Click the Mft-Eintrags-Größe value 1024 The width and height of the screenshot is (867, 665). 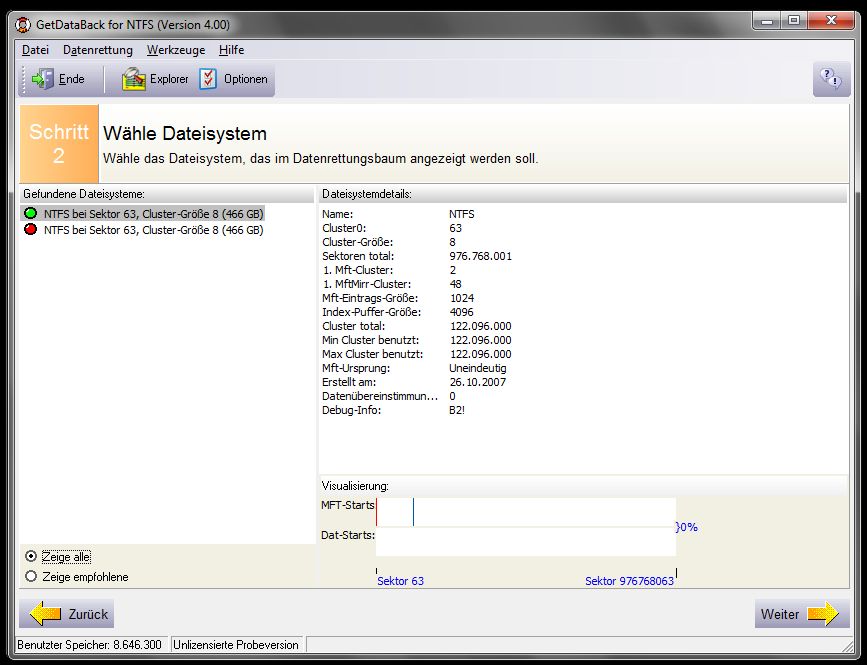pos(462,298)
